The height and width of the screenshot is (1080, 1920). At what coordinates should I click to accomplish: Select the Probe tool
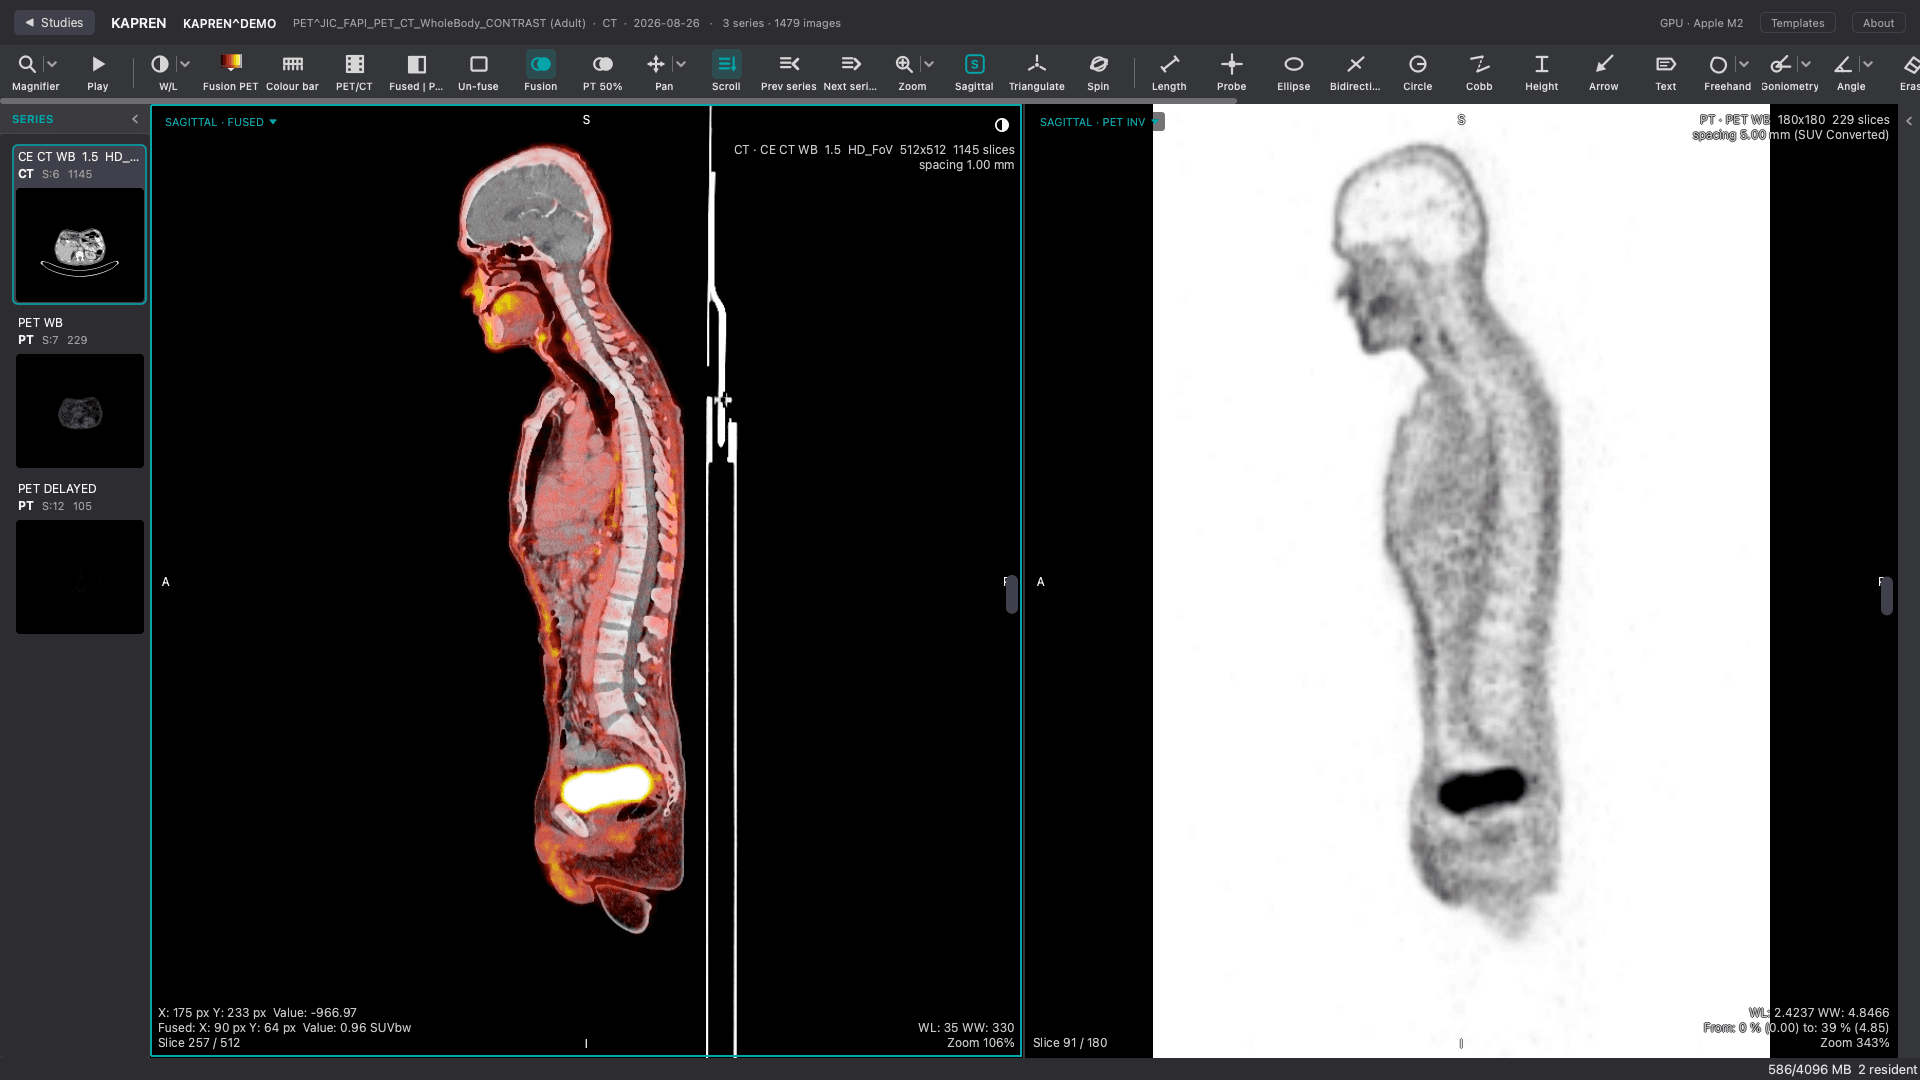[1232, 72]
